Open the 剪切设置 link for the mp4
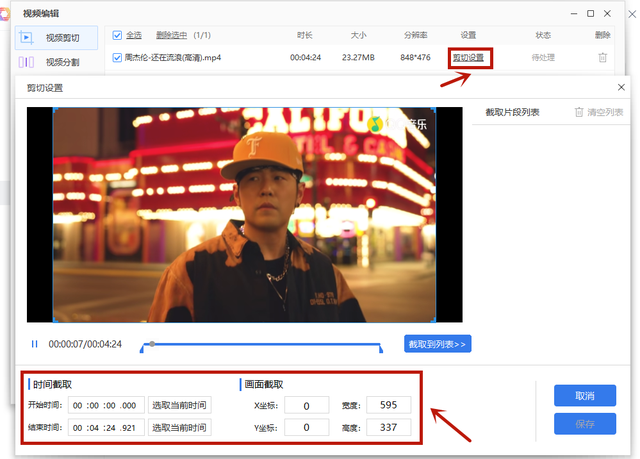640x459 pixels. point(468,58)
